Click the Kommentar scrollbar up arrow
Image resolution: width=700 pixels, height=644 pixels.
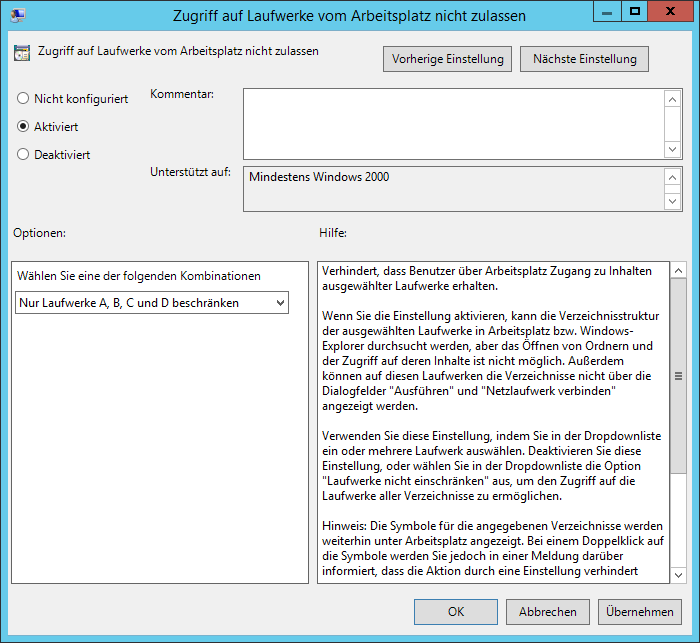tap(673, 99)
